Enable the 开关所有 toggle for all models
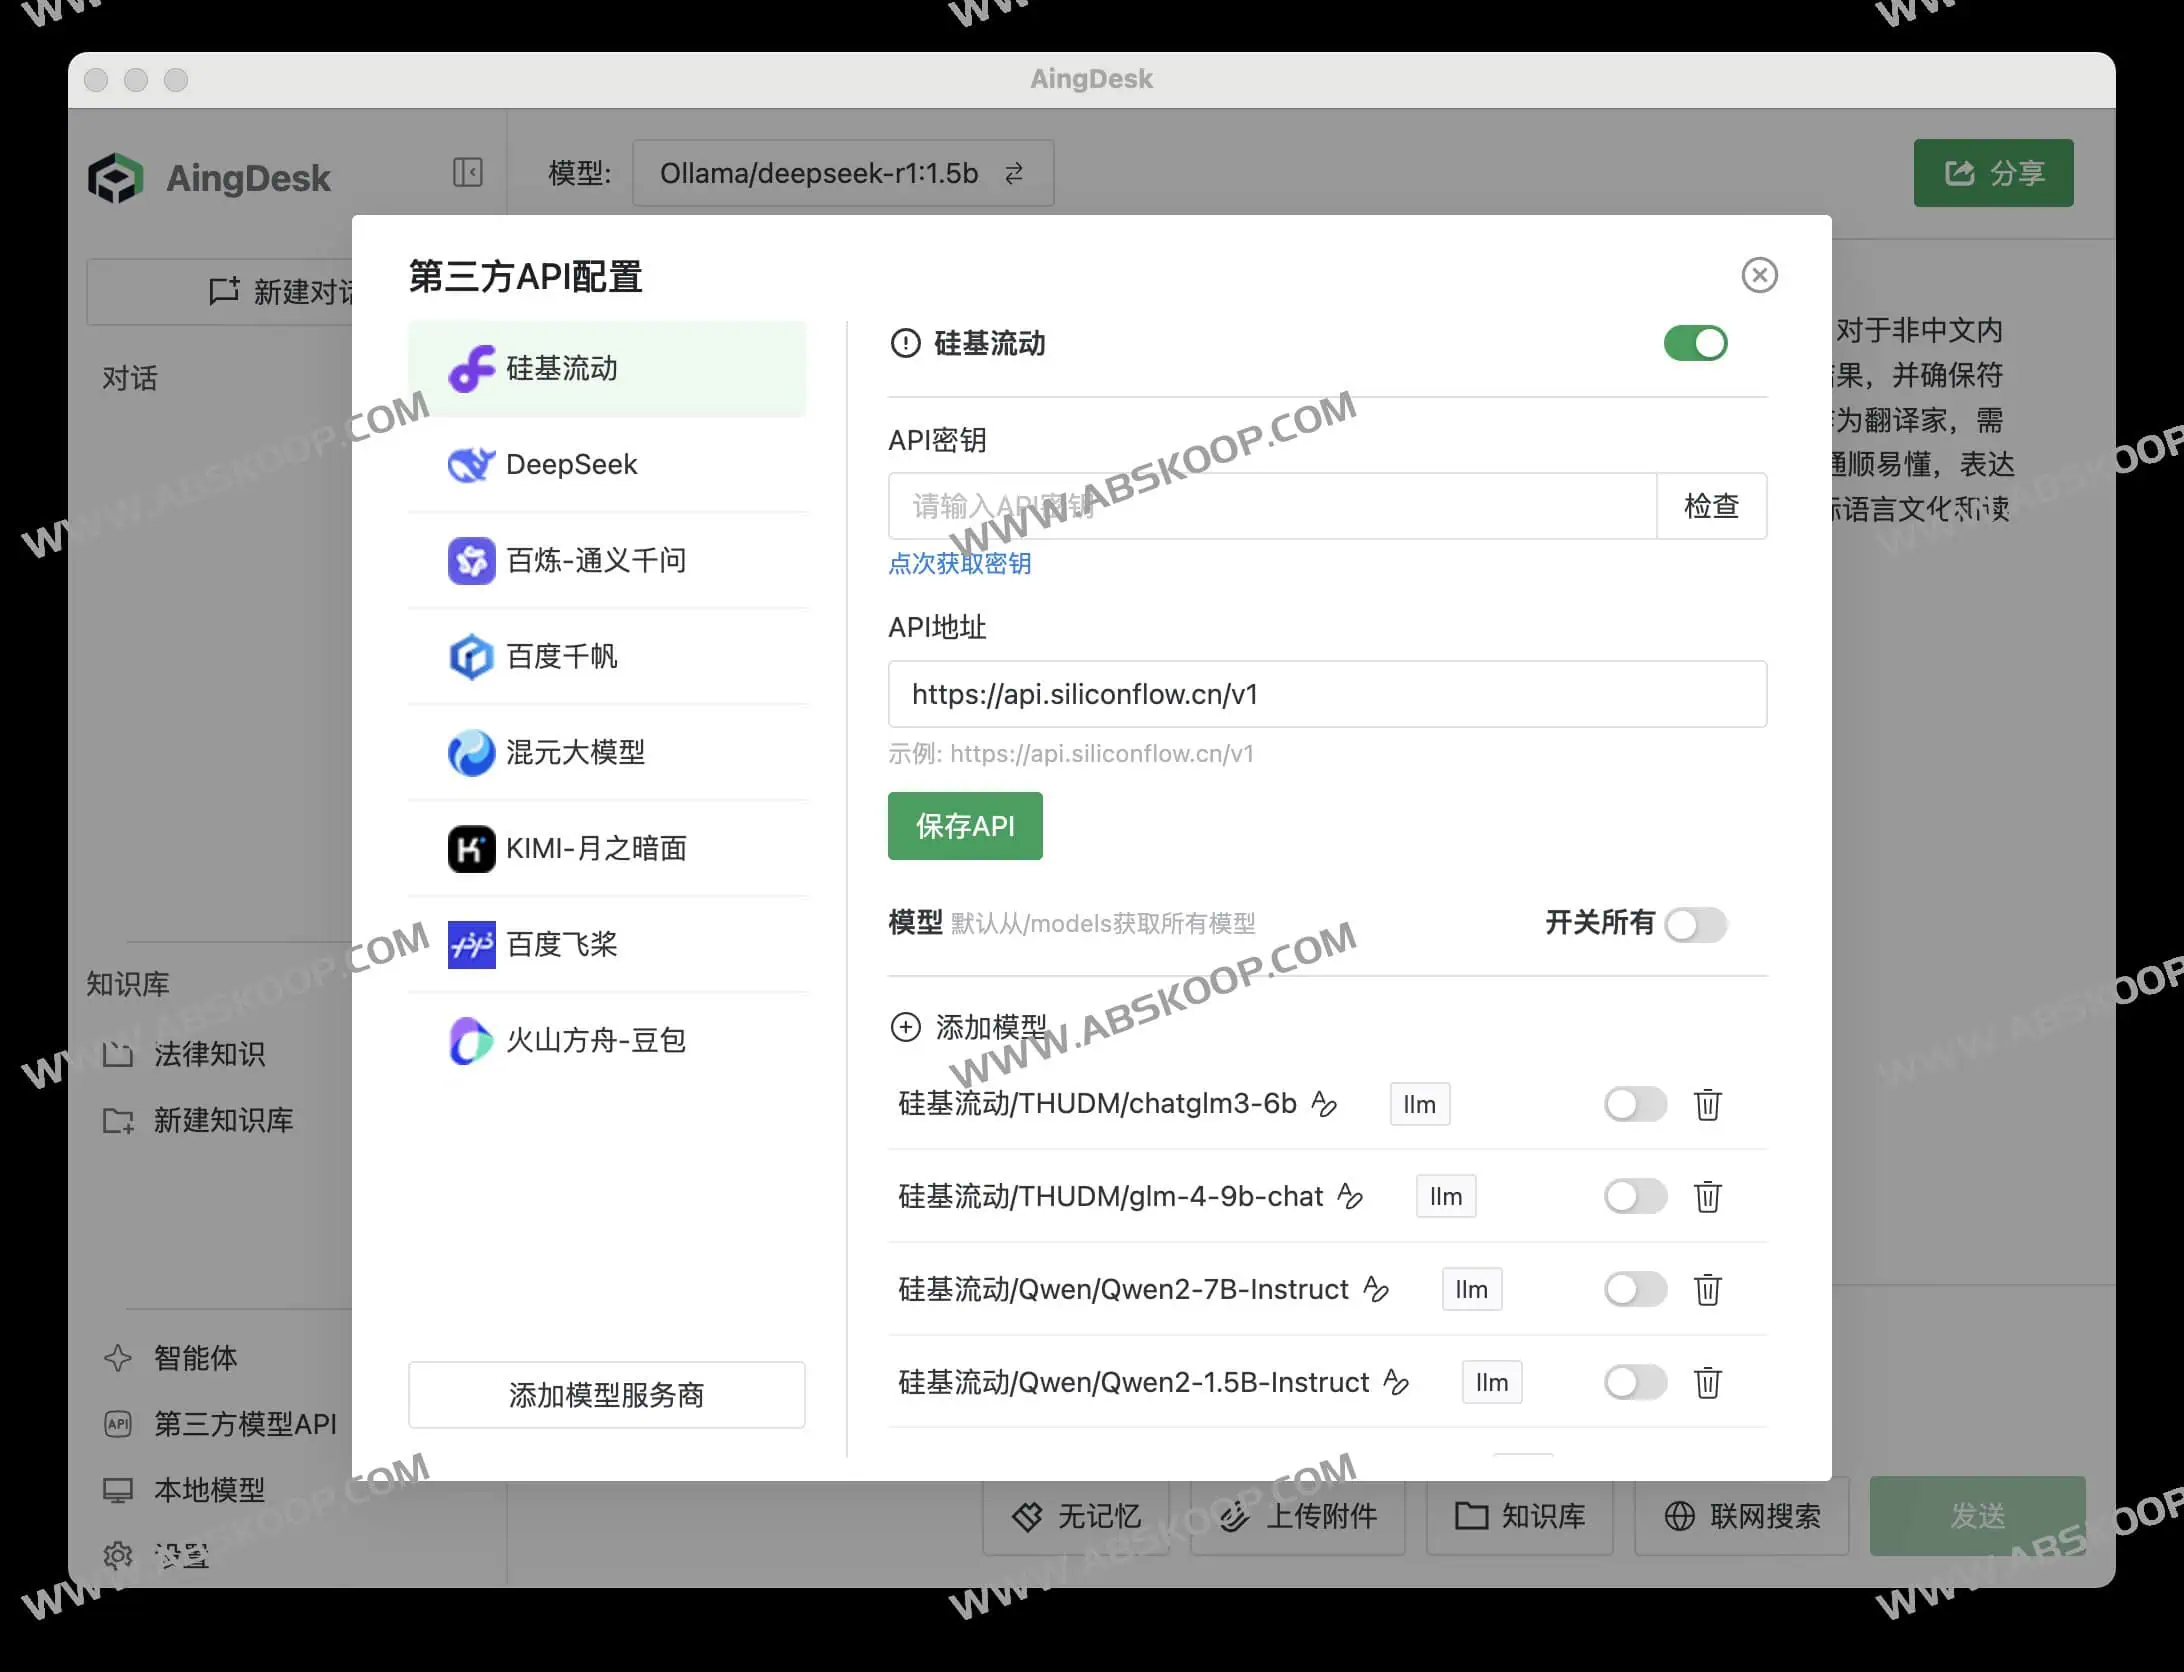2184x1672 pixels. click(x=1694, y=925)
